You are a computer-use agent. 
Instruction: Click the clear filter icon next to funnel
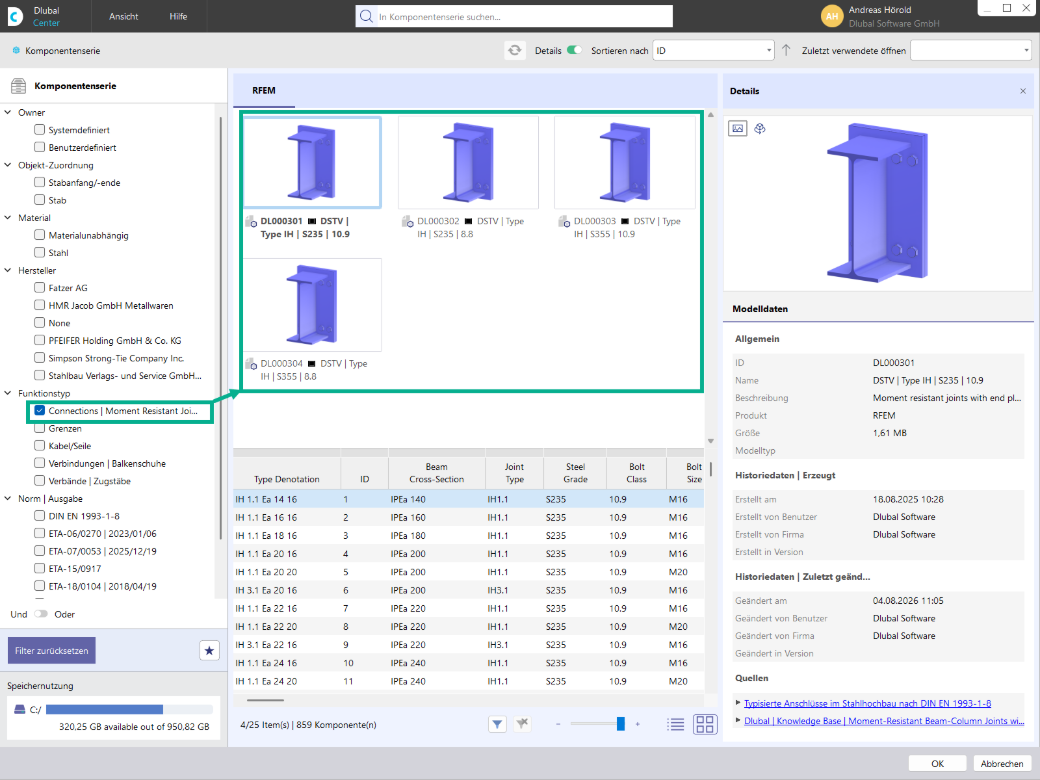click(523, 724)
